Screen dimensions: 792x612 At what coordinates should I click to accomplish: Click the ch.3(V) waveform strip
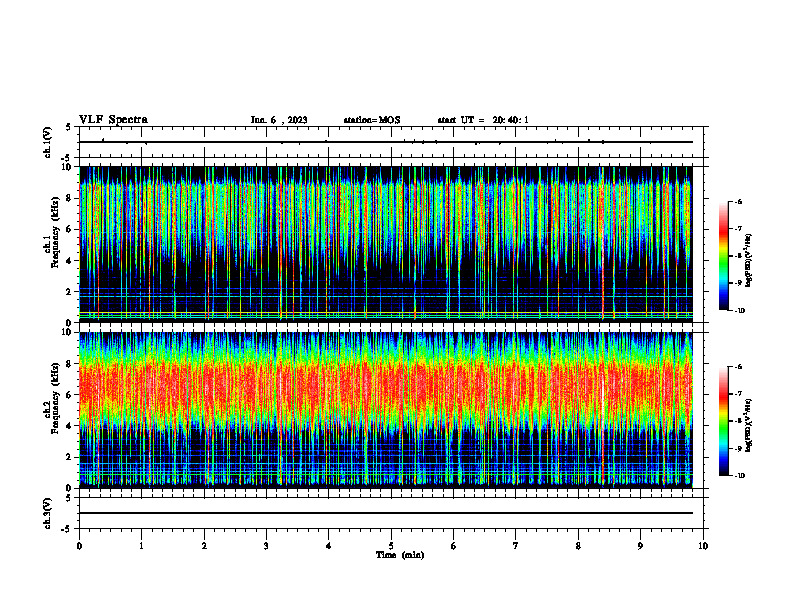391,513
